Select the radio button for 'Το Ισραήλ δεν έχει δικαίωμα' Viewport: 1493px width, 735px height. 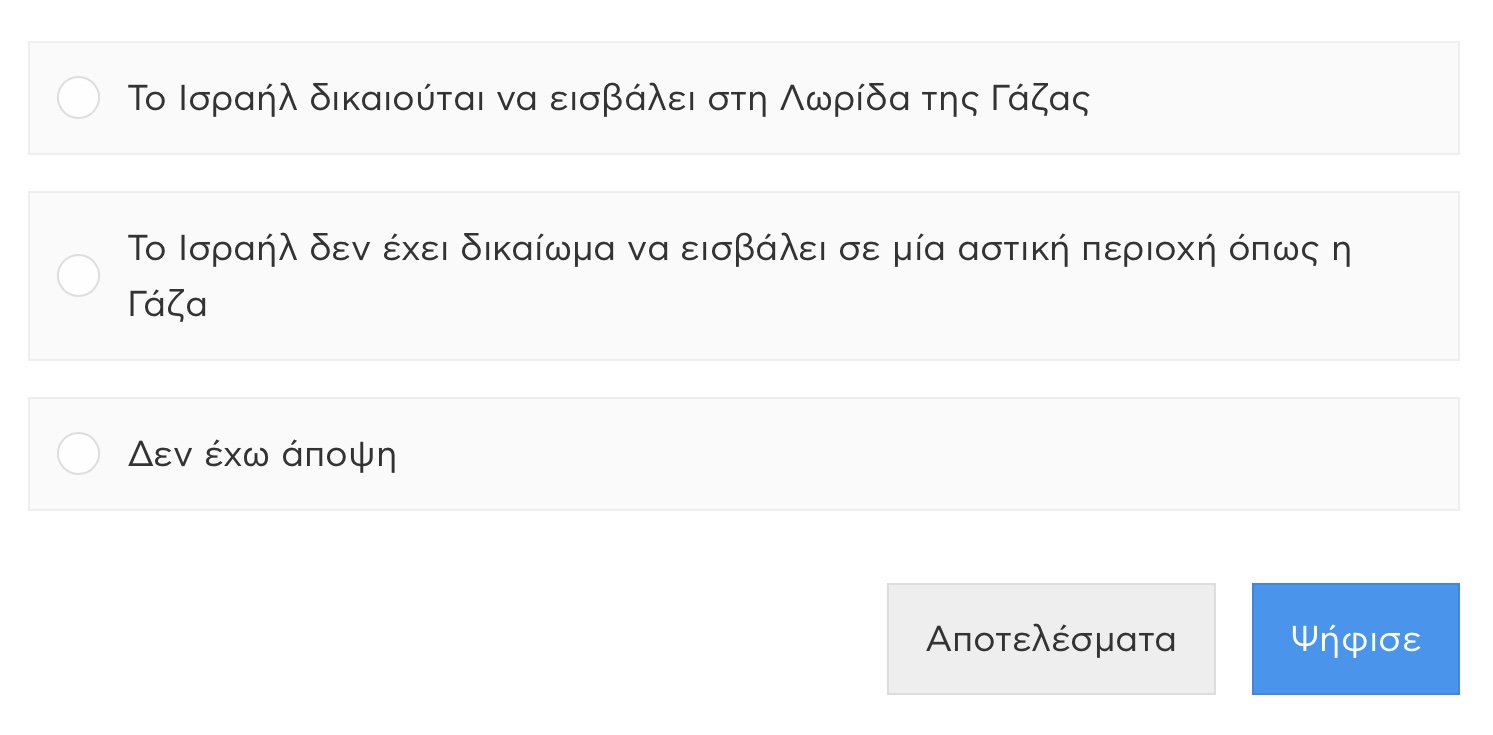click(x=78, y=276)
